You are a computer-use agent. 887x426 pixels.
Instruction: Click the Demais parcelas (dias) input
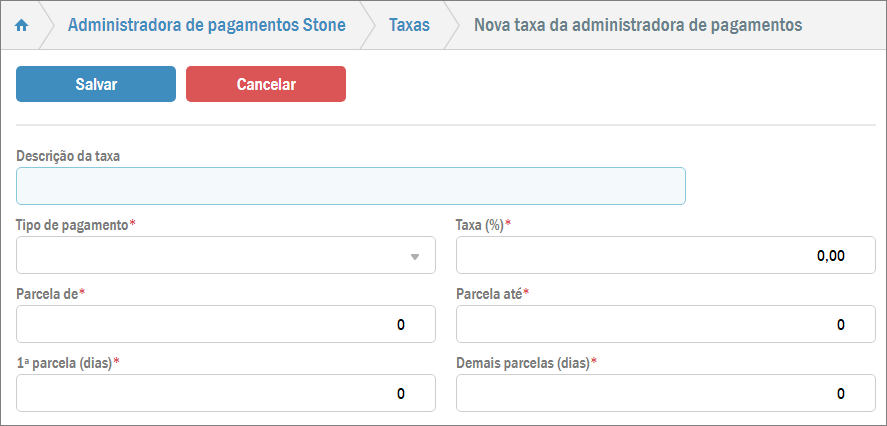[x=665, y=393]
